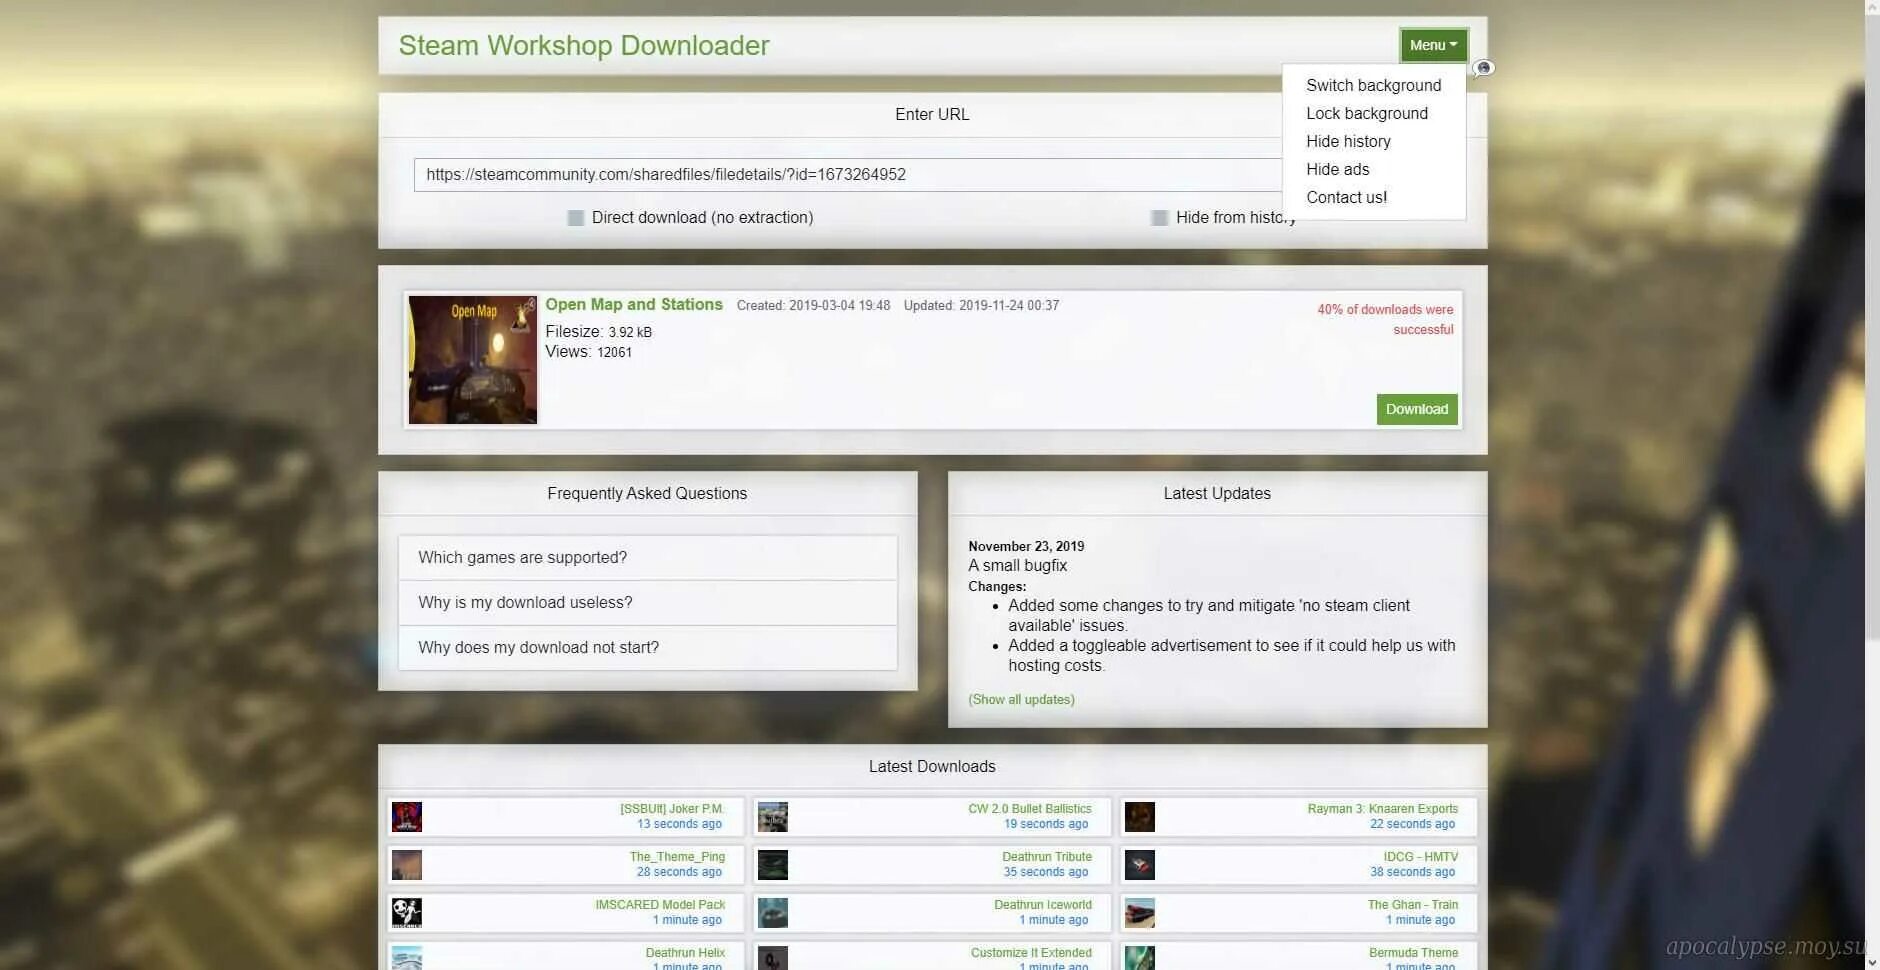Select Lock background menu entry
The width and height of the screenshot is (1880, 970).
pos(1374,114)
